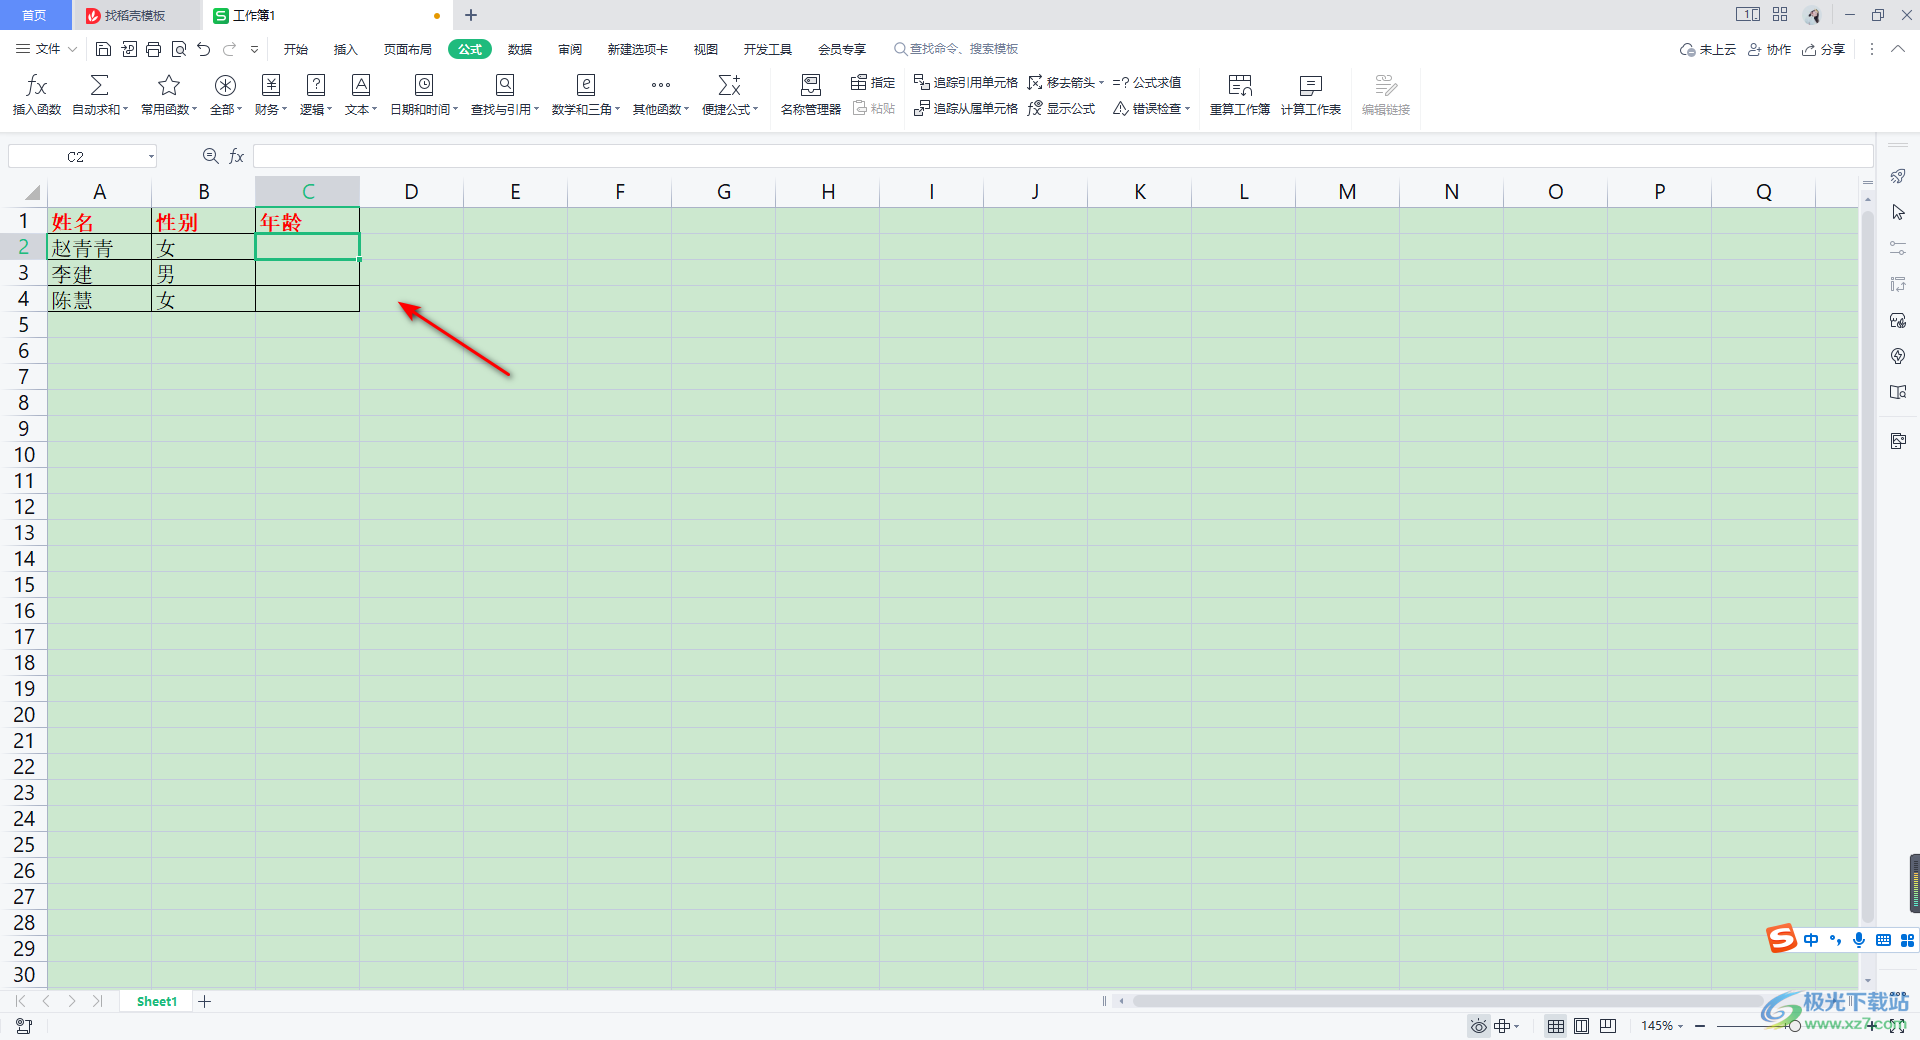Switch to Normal view in status bar
Screen dimensions: 1920x1040
coord(1556,1026)
